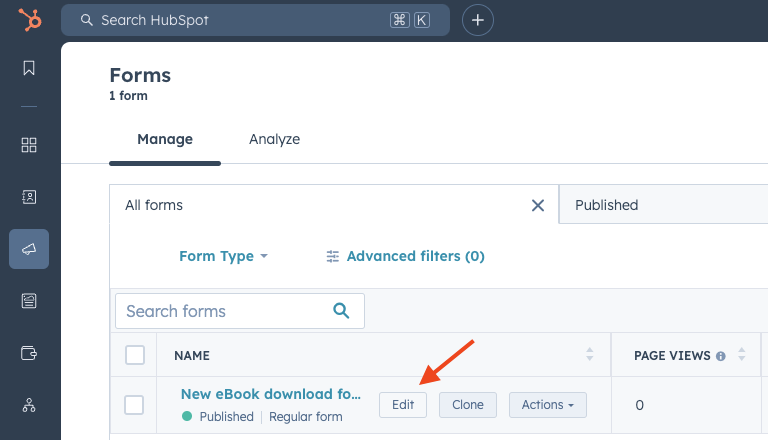
Task: Expand the Form Type dropdown
Action: 223,256
